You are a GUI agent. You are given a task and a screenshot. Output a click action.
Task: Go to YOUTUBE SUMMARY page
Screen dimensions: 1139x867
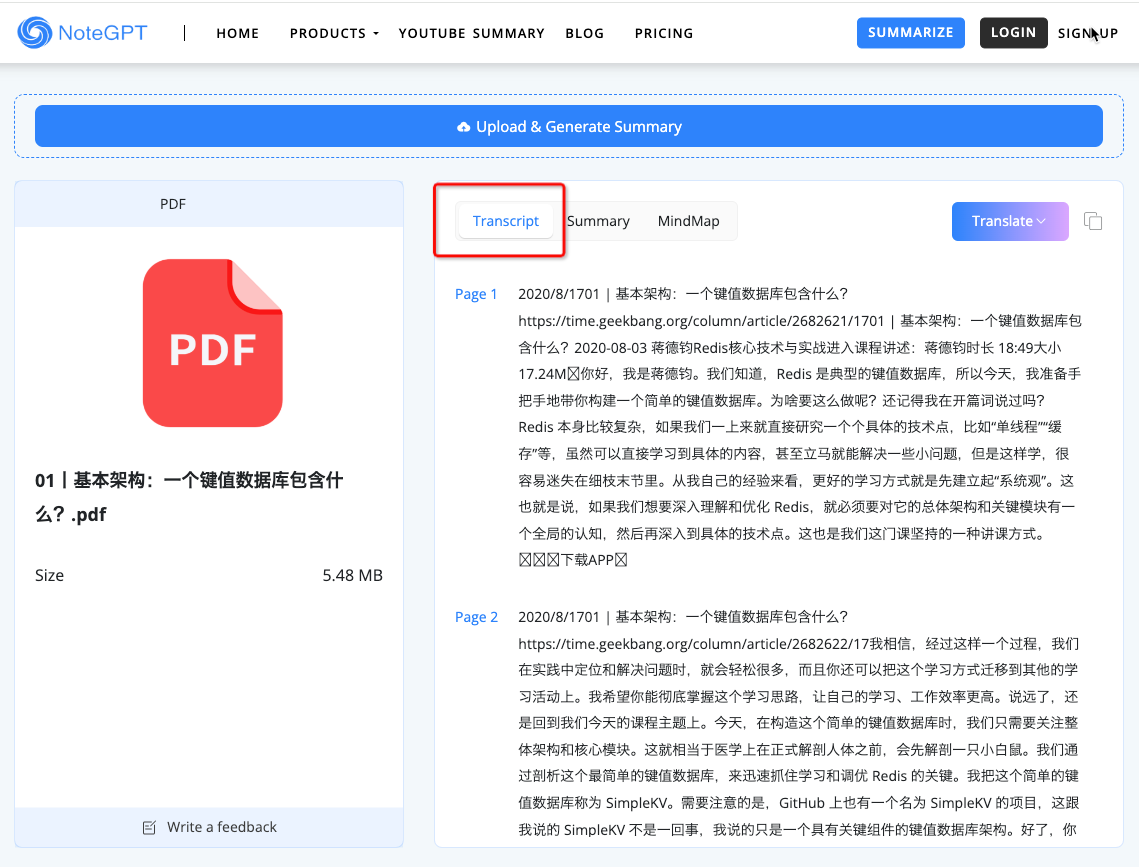[x=471, y=33]
